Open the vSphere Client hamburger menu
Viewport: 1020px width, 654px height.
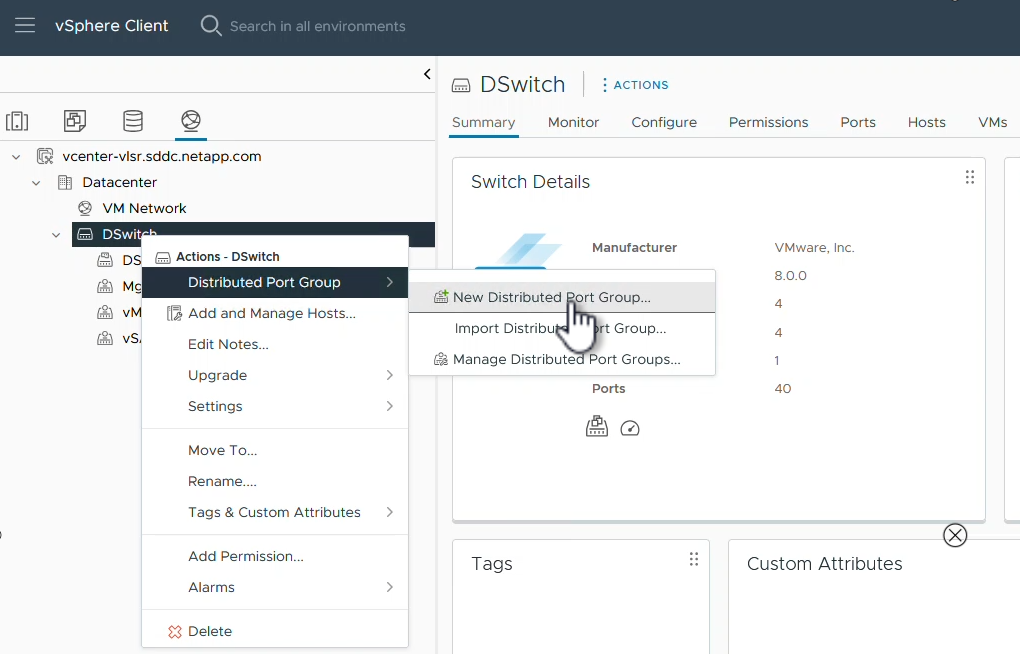[25, 26]
